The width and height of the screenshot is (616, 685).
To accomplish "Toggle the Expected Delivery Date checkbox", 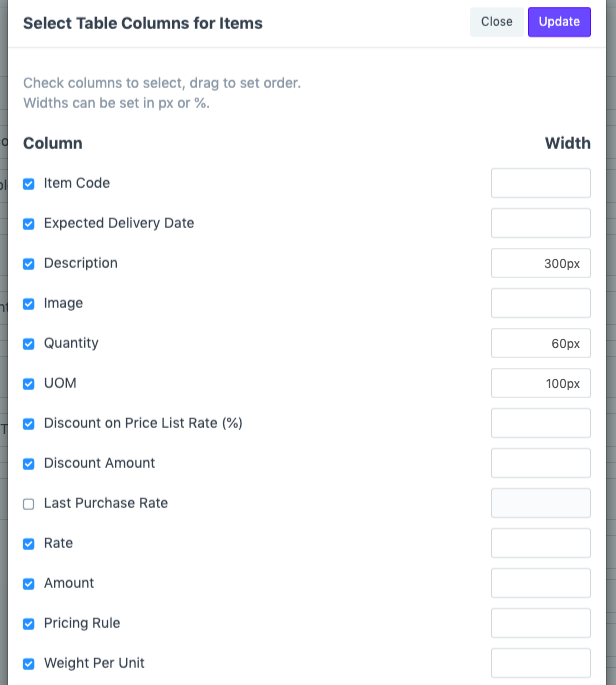I will [29, 224].
